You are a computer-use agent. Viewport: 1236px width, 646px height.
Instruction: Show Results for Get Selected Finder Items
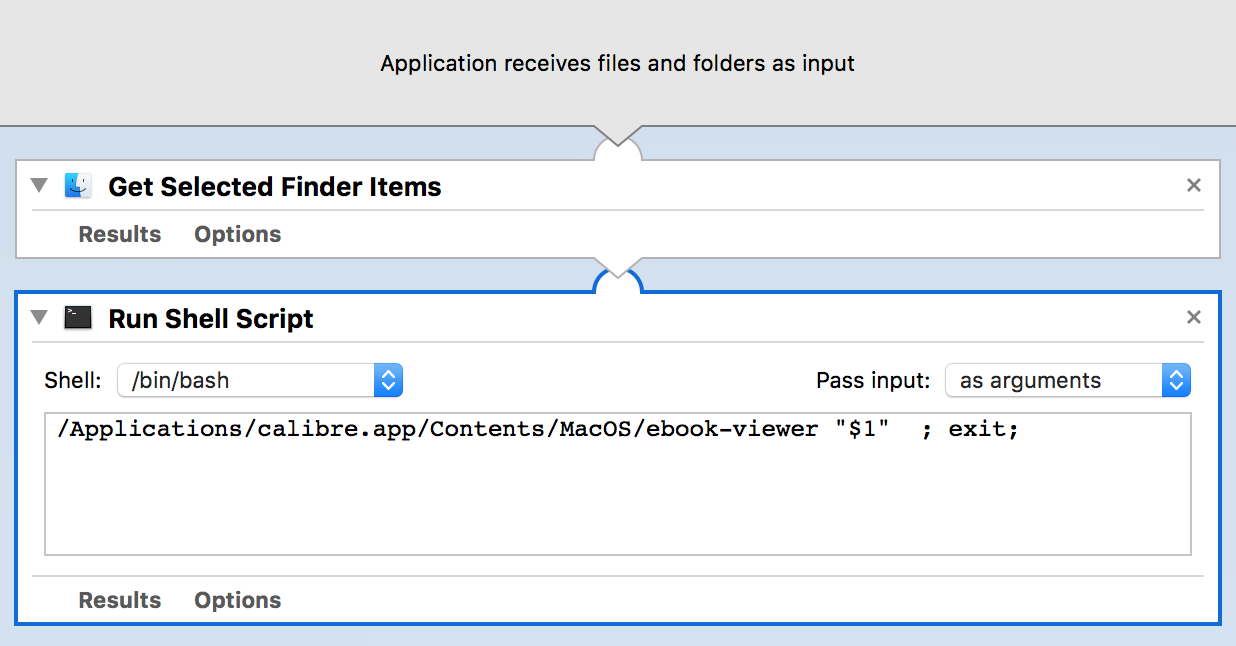coord(120,234)
